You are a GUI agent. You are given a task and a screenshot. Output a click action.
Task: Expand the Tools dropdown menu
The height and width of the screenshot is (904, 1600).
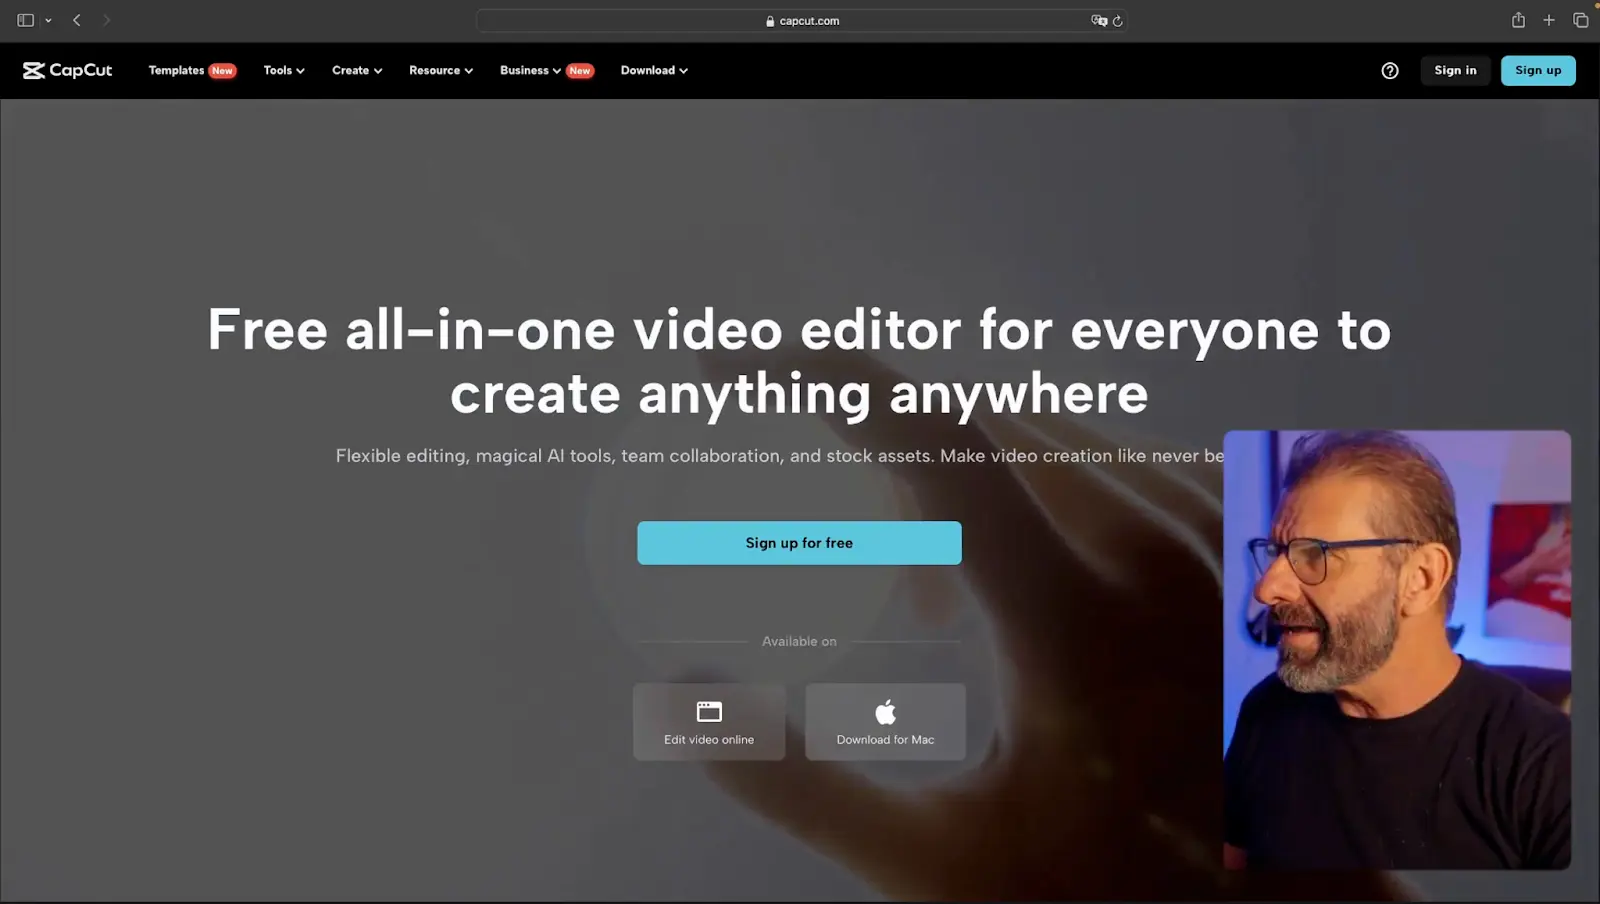click(284, 70)
